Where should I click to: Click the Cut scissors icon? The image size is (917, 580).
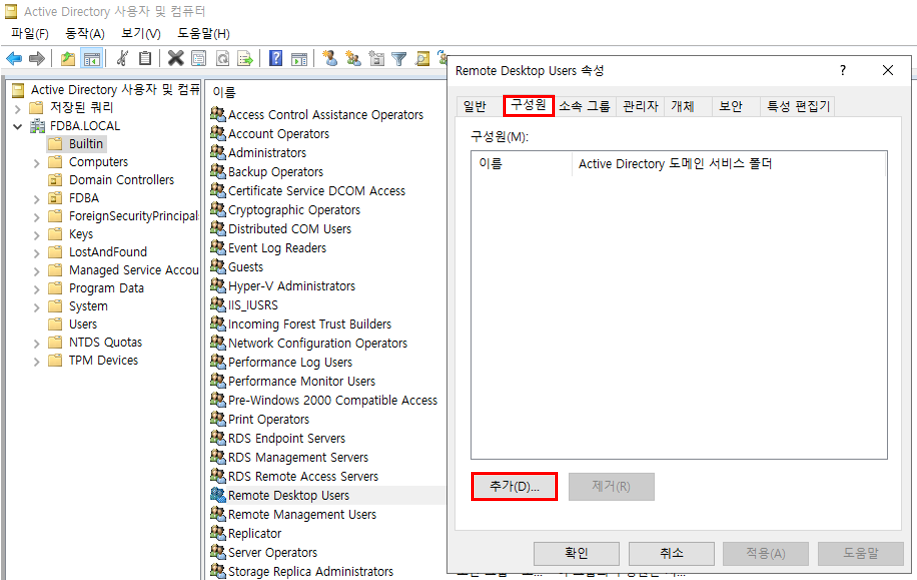(122, 58)
